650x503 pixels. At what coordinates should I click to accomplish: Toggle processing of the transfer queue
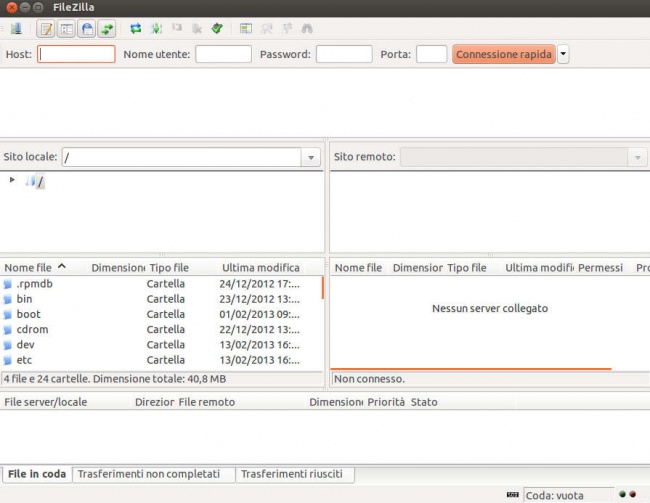point(156,29)
